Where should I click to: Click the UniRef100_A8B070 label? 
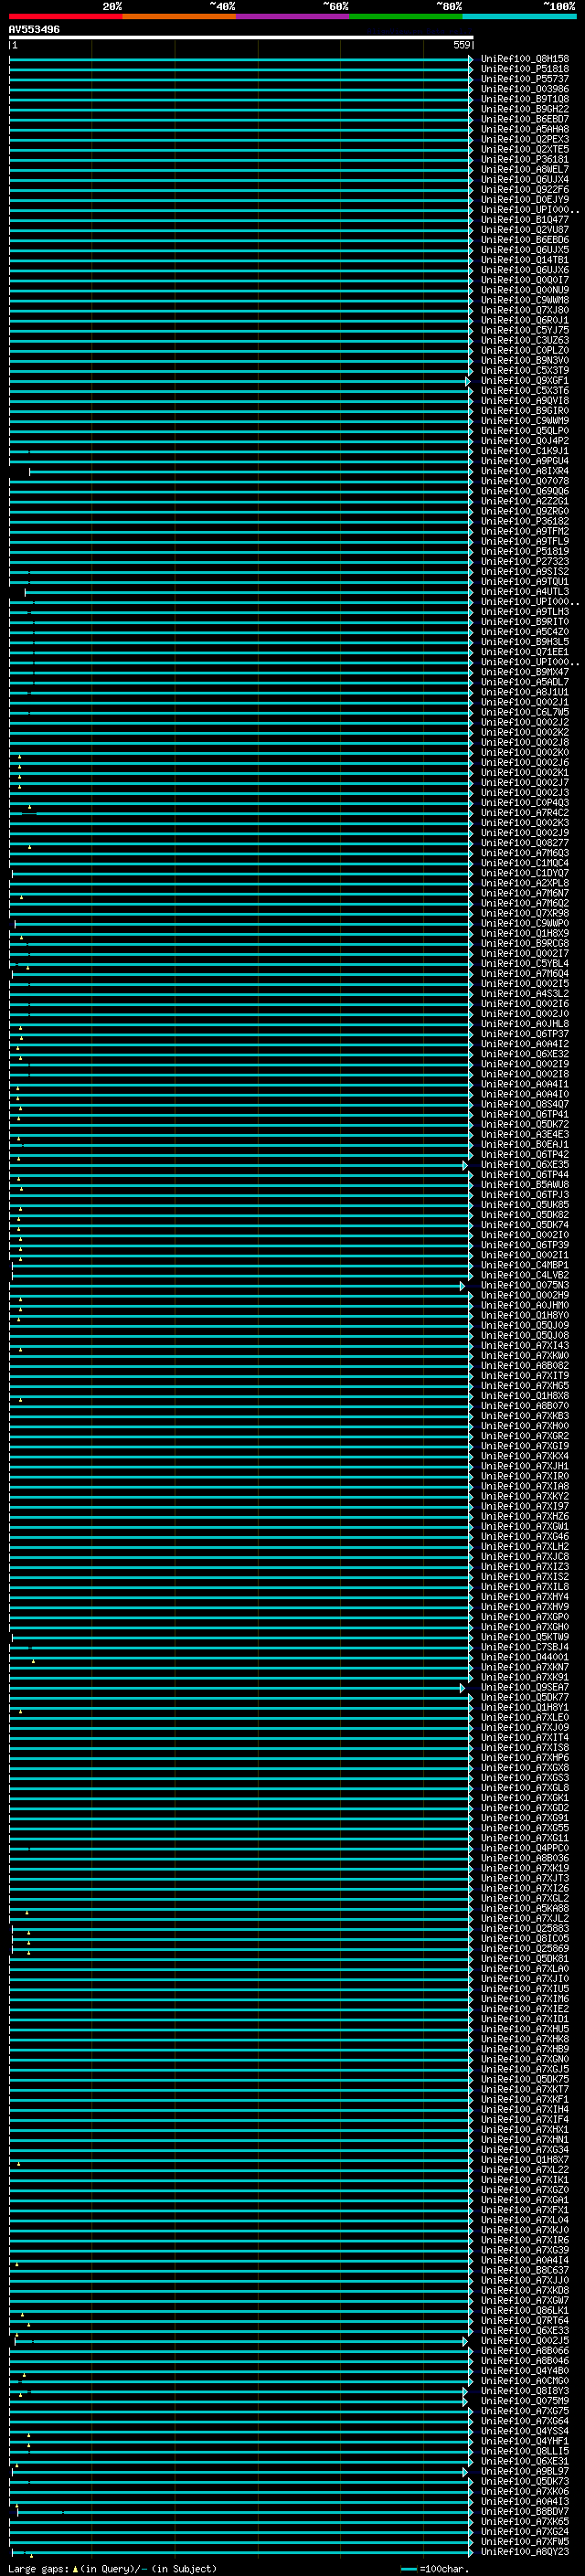pyautogui.click(x=524, y=1406)
